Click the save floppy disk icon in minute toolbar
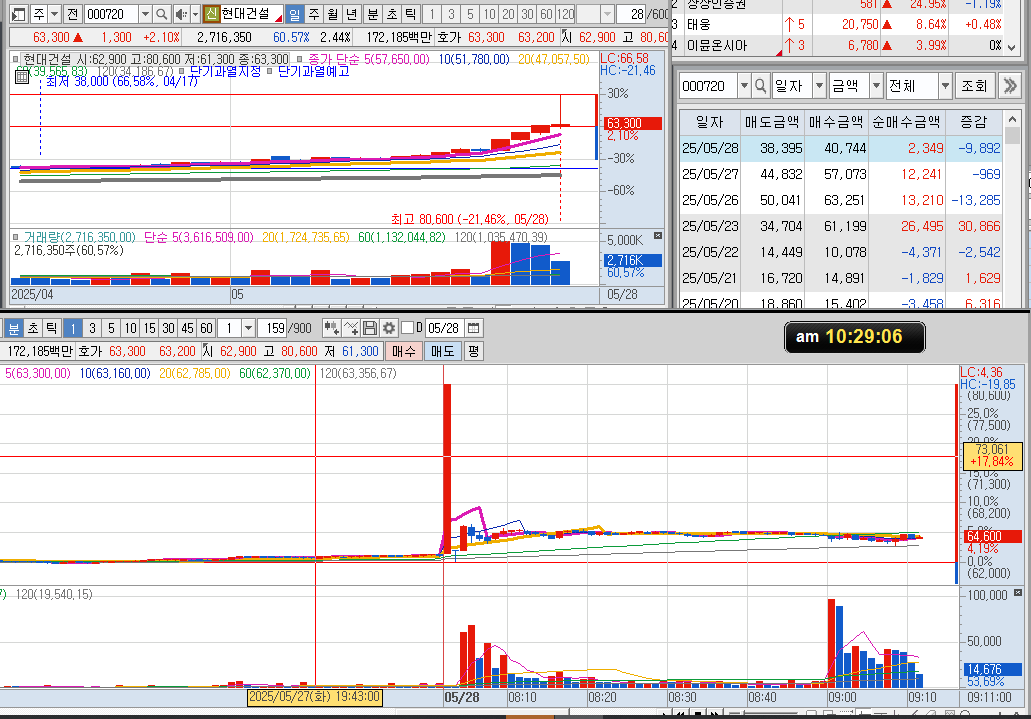The width and height of the screenshot is (1031, 719). coord(370,328)
